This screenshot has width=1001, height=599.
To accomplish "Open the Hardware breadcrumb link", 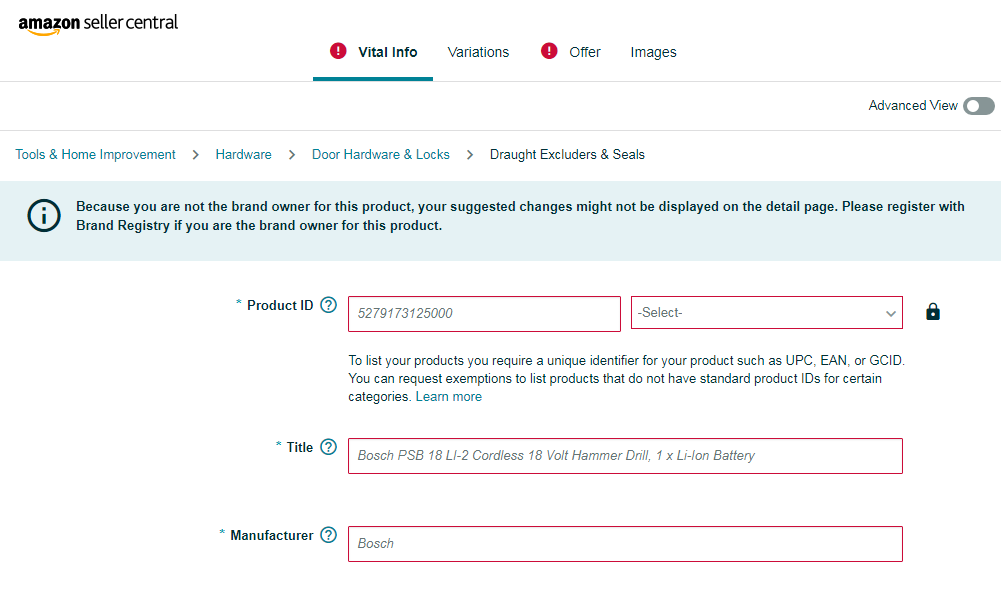I will point(243,155).
